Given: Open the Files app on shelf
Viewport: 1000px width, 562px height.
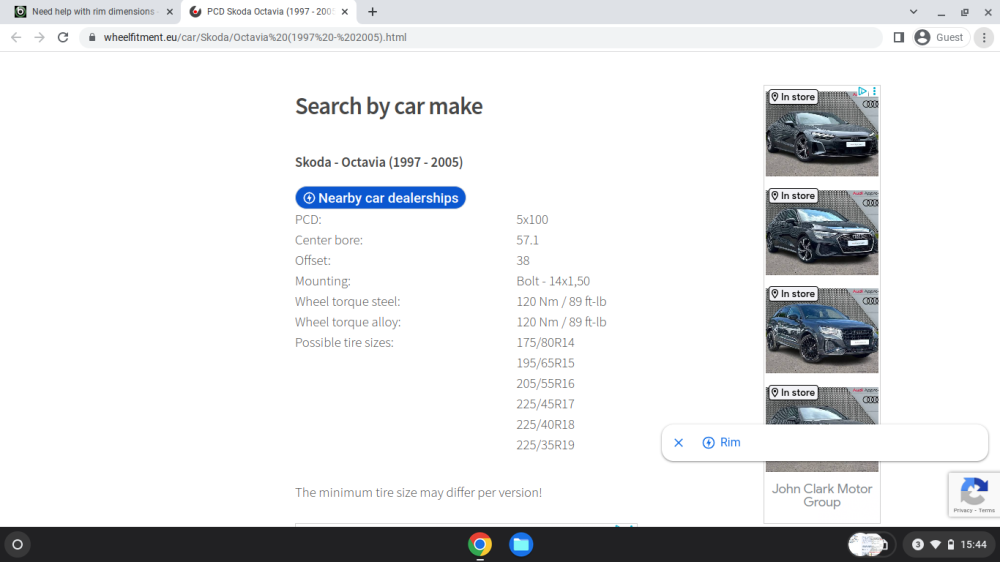Looking at the screenshot, I should [x=521, y=545].
